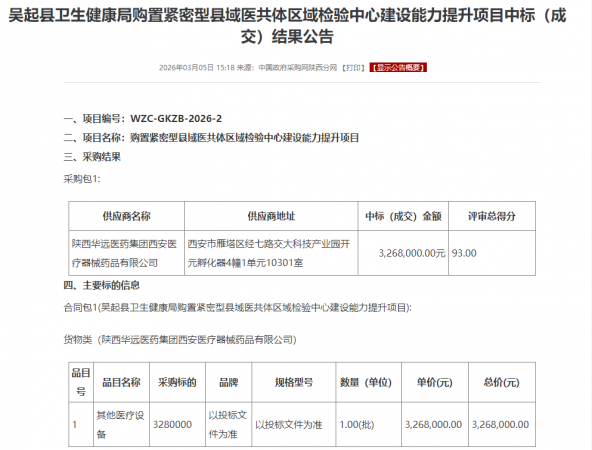Click unit price 3,268,000.00 under 单价
The width and height of the screenshot is (592, 450).
point(433,425)
